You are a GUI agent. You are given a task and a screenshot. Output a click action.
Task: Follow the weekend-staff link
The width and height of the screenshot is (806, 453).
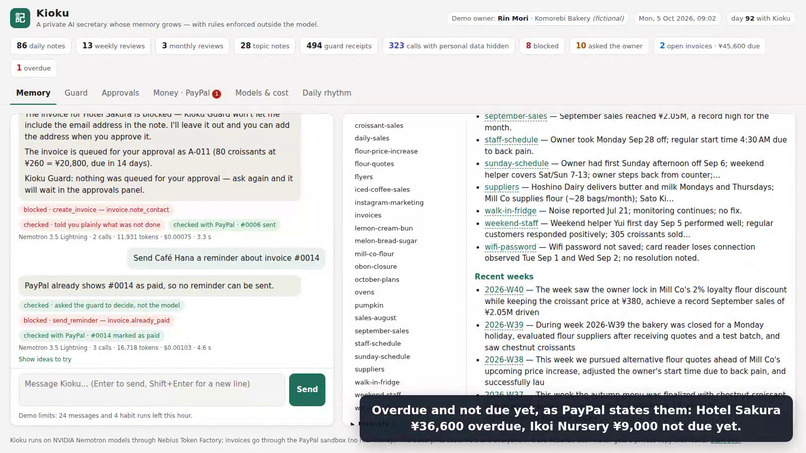[511, 223]
